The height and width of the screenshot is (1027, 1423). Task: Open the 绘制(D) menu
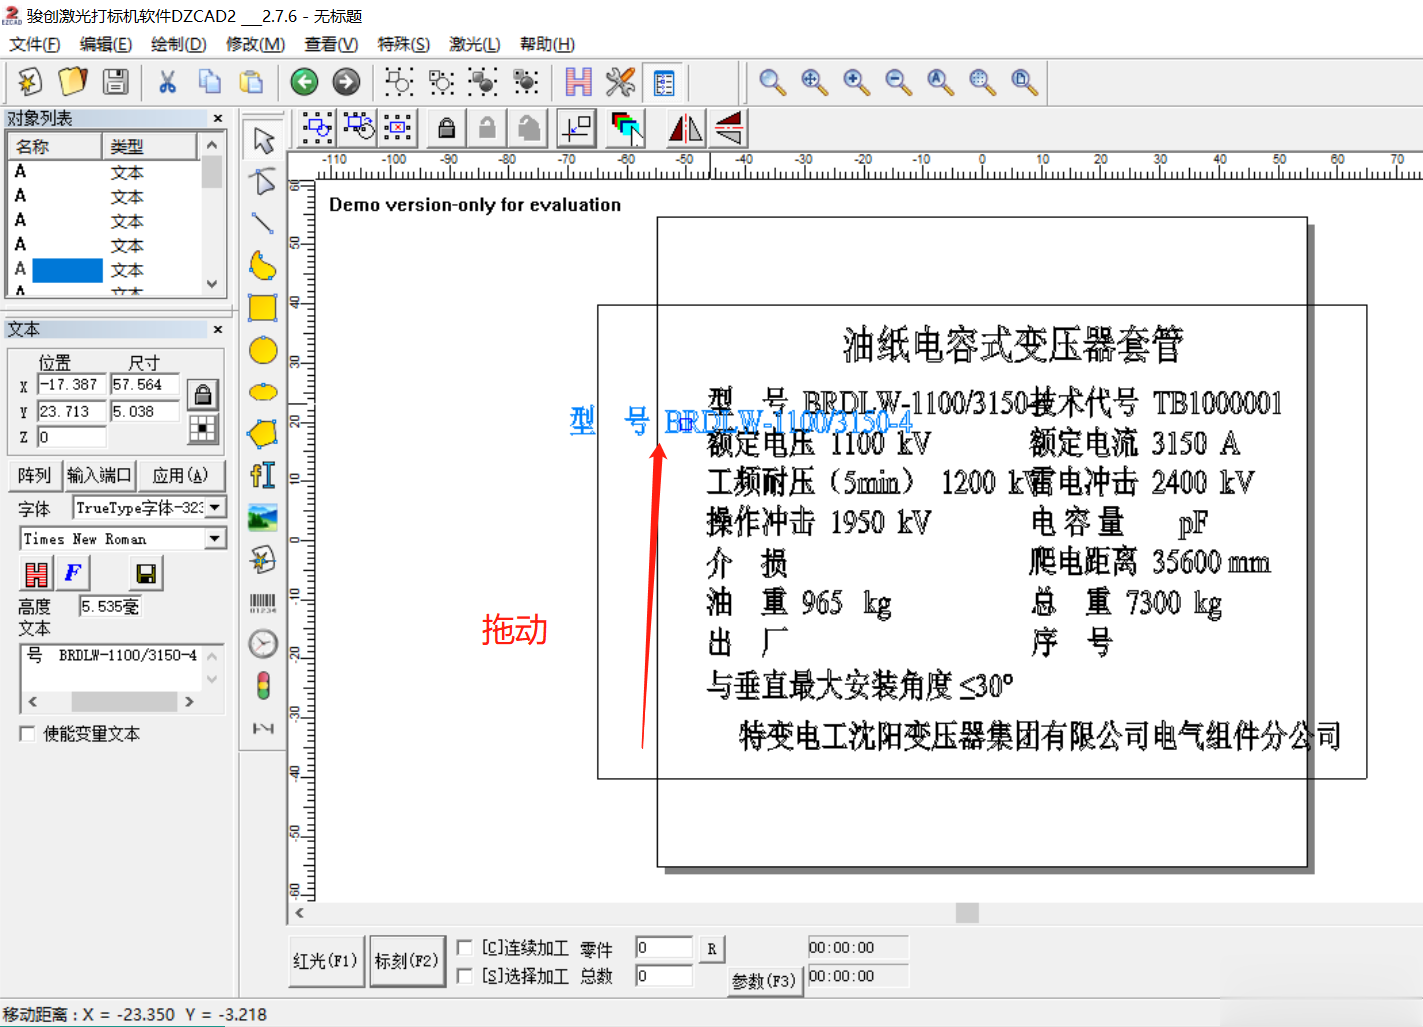(x=179, y=44)
